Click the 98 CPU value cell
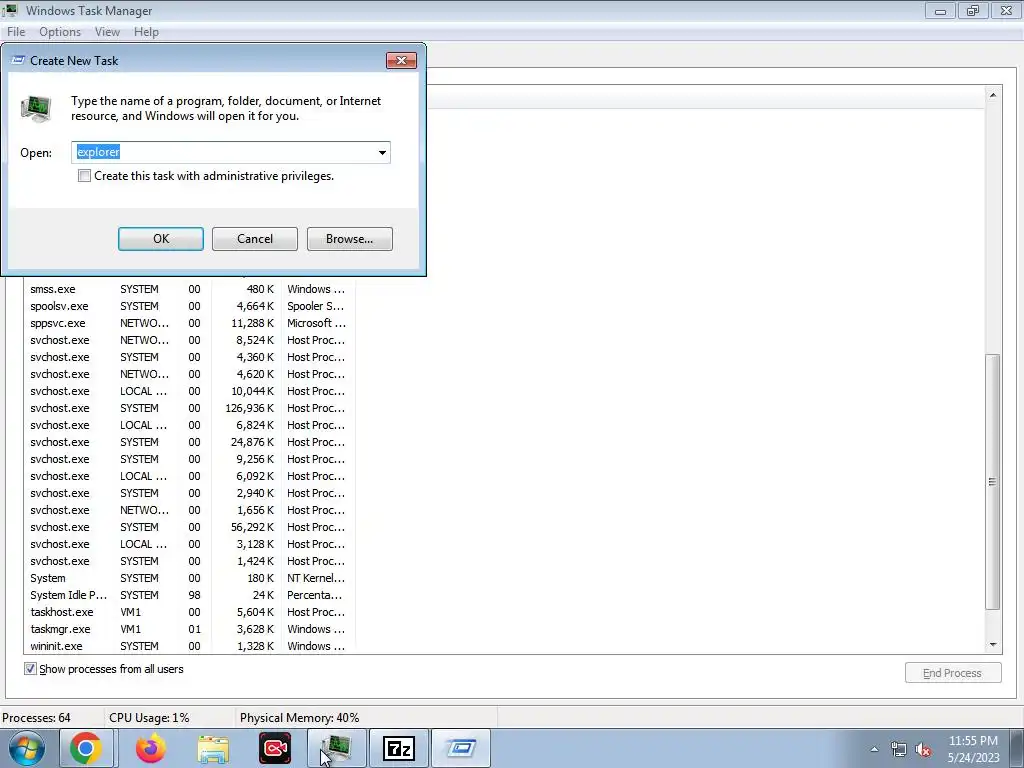The image size is (1024, 768). 195,595
